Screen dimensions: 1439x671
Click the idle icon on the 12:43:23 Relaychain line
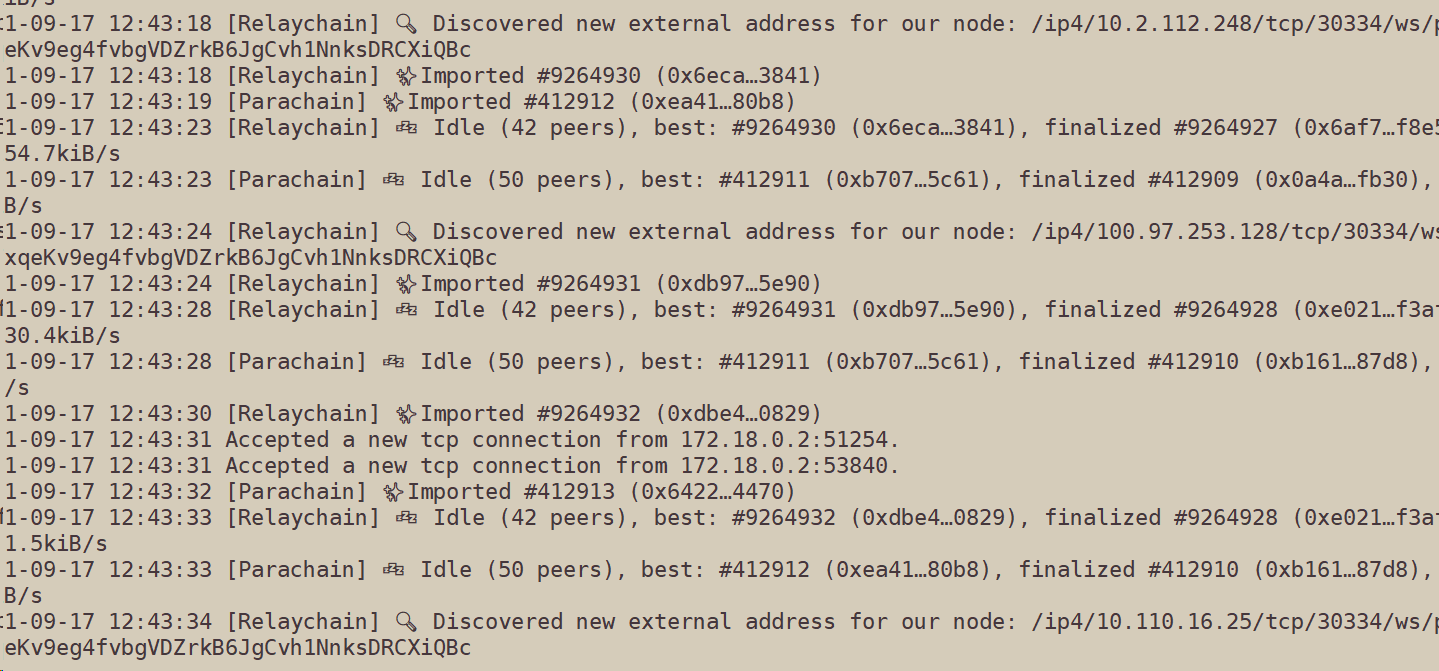(406, 127)
